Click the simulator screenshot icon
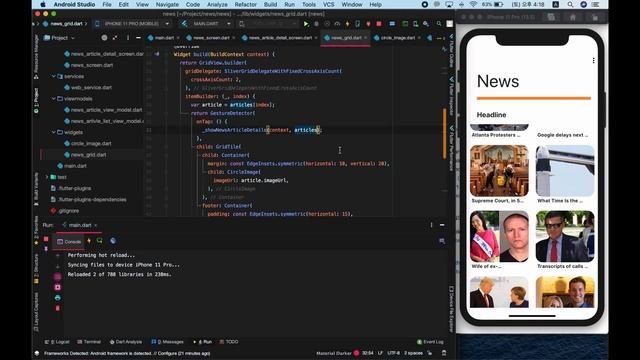 coord(551,17)
